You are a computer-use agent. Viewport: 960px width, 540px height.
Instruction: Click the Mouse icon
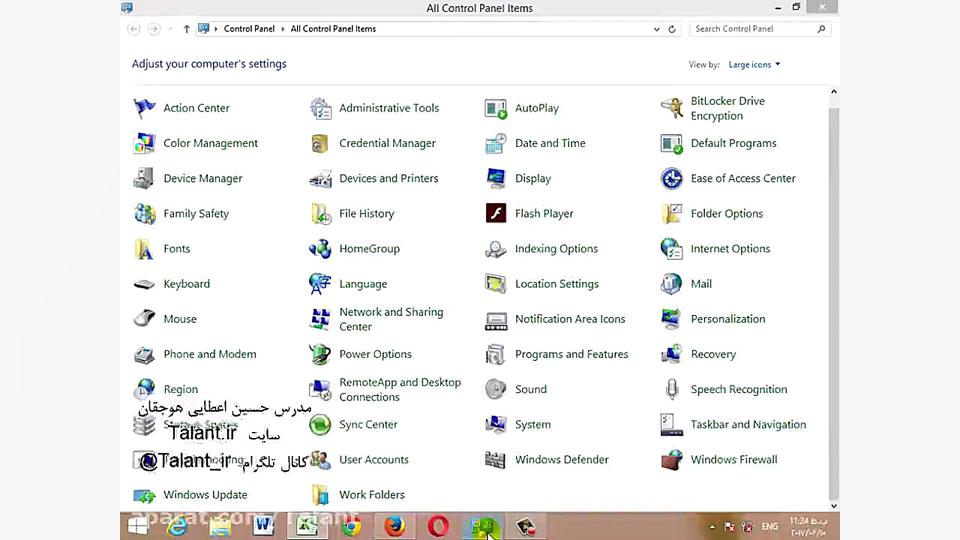pyautogui.click(x=144, y=319)
